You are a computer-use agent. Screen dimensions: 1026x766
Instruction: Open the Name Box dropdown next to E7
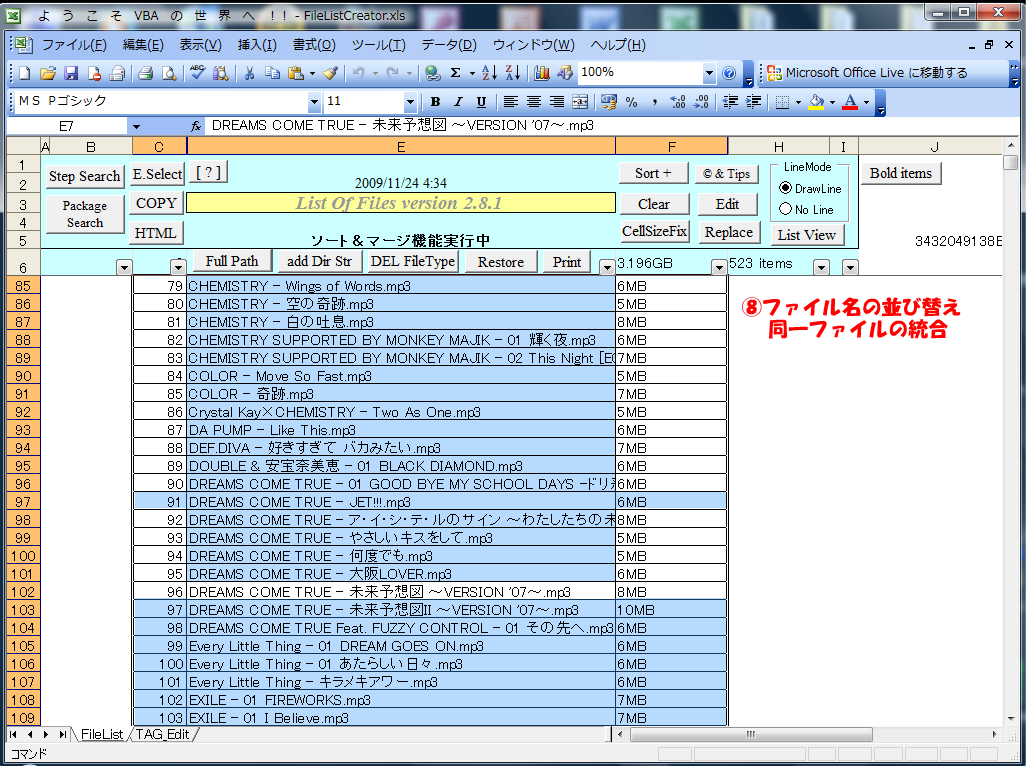pos(136,126)
